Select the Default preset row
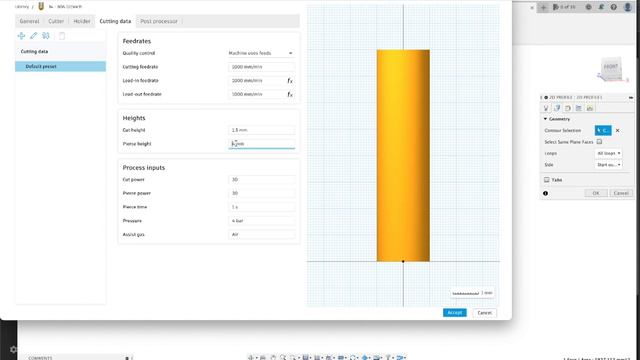This screenshot has width=640, height=360. [x=60, y=67]
